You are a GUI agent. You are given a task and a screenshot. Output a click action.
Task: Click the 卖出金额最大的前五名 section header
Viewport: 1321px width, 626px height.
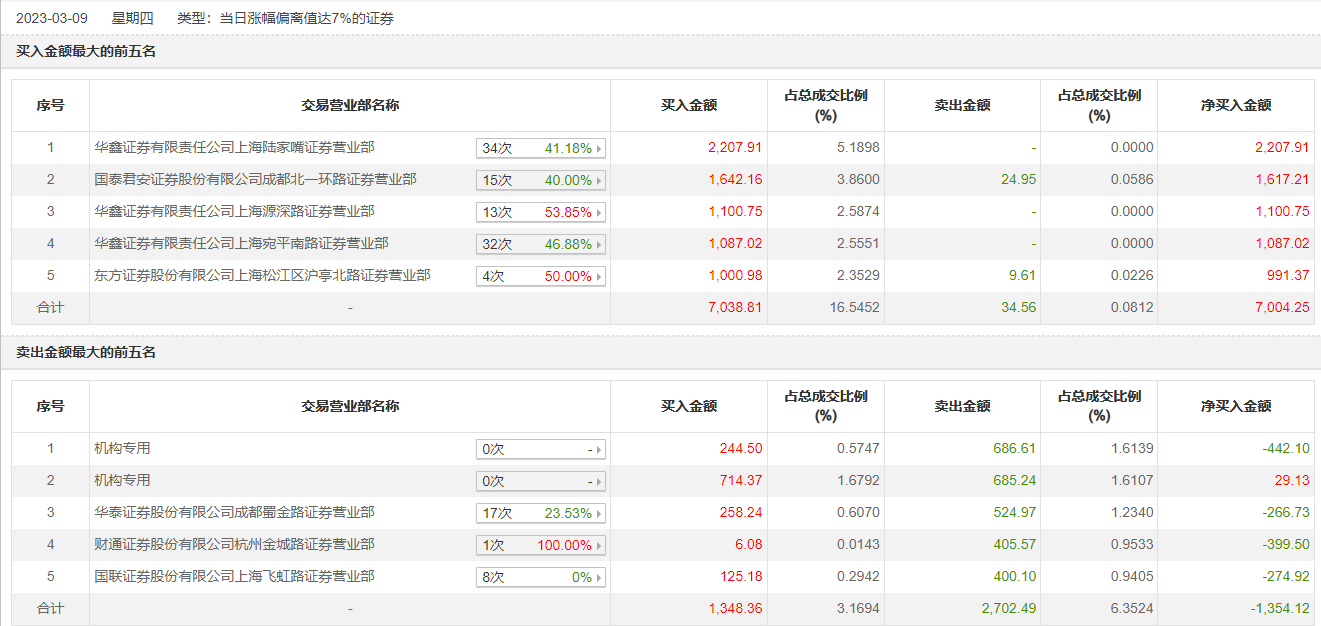click(86, 353)
